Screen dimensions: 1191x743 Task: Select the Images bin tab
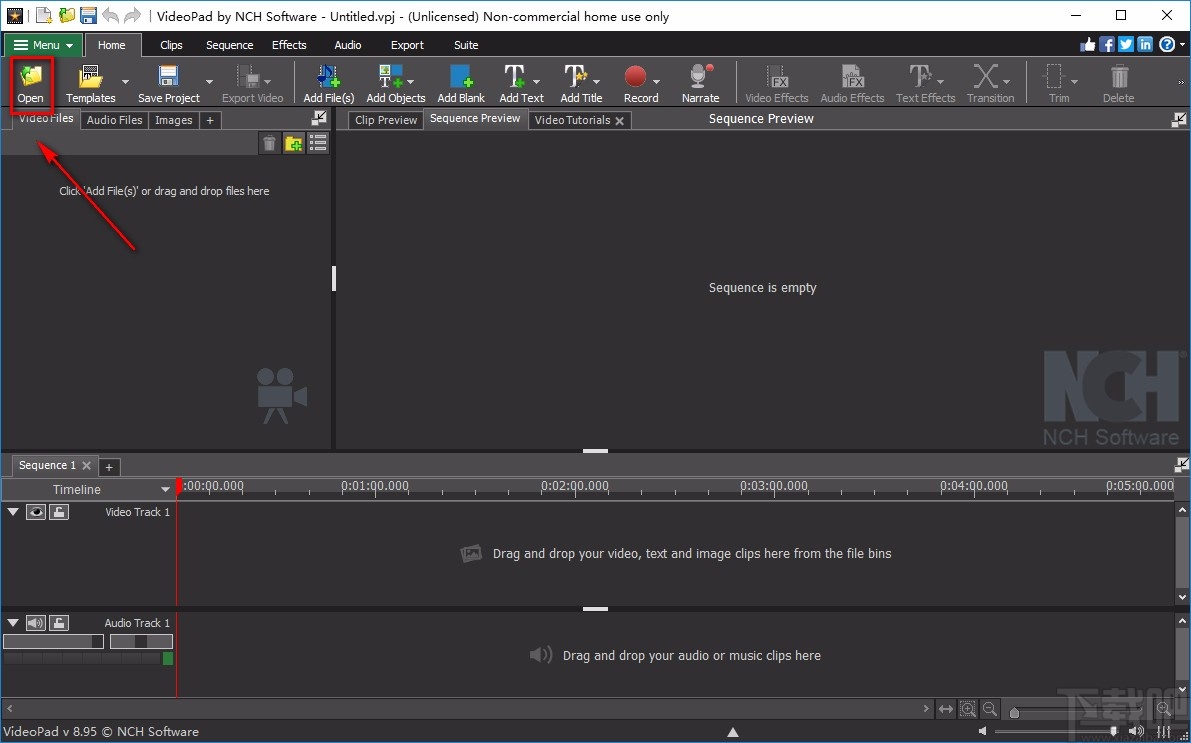click(x=173, y=120)
